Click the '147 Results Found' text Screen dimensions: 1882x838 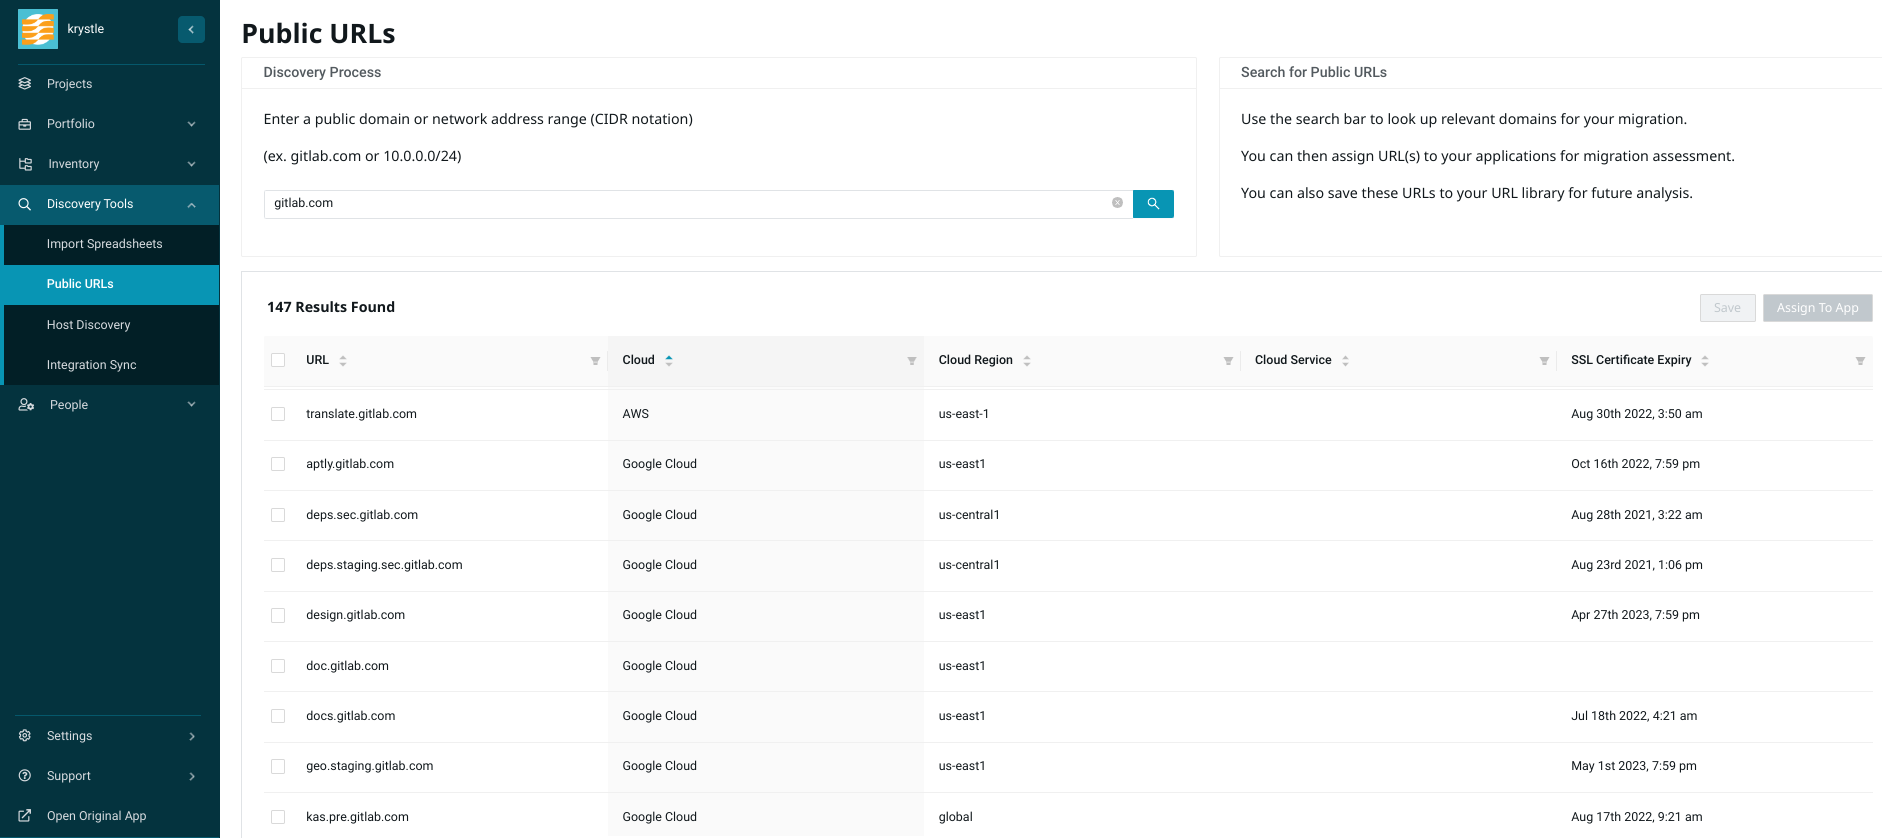tap(331, 307)
